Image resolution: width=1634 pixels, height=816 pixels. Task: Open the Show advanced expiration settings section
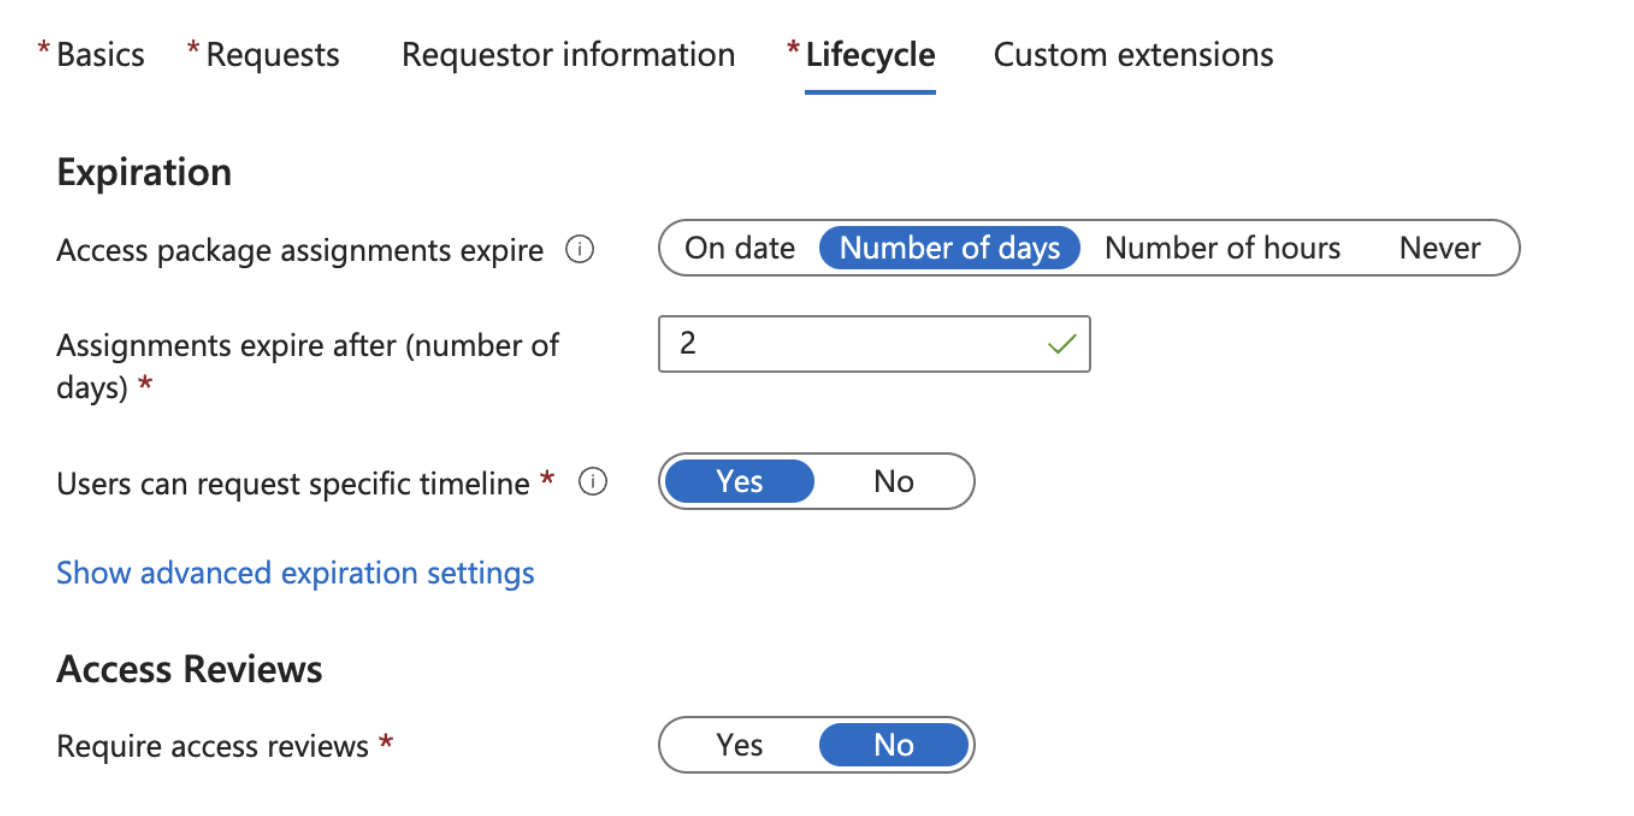click(x=295, y=572)
